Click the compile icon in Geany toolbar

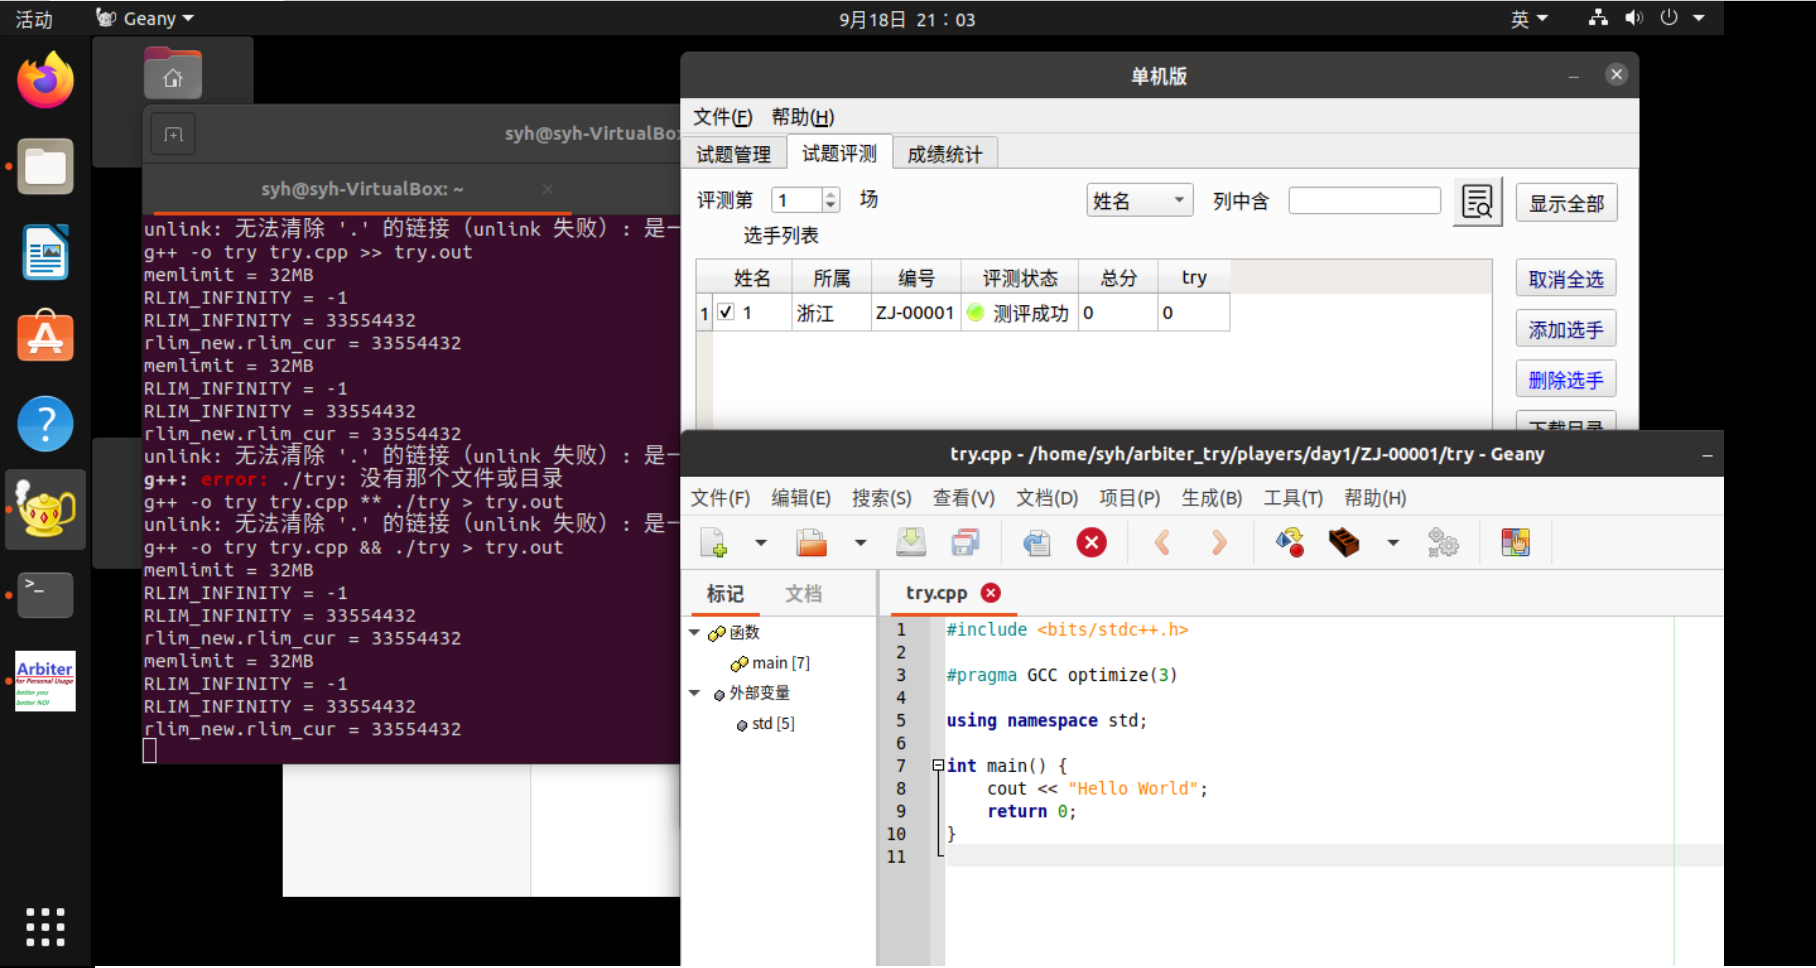[x=1290, y=543]
